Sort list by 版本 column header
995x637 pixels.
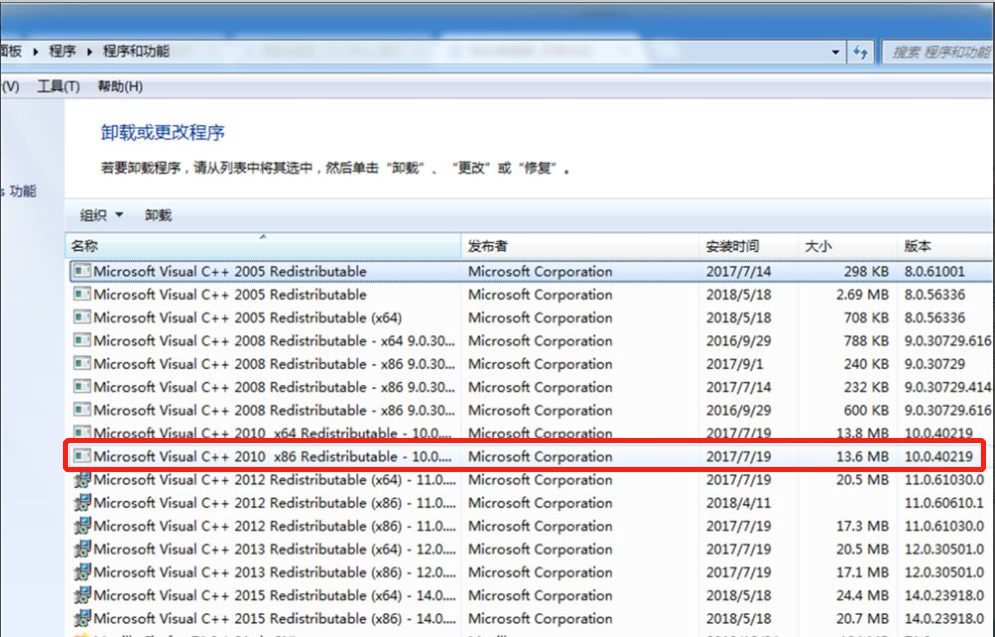[946, 246]
